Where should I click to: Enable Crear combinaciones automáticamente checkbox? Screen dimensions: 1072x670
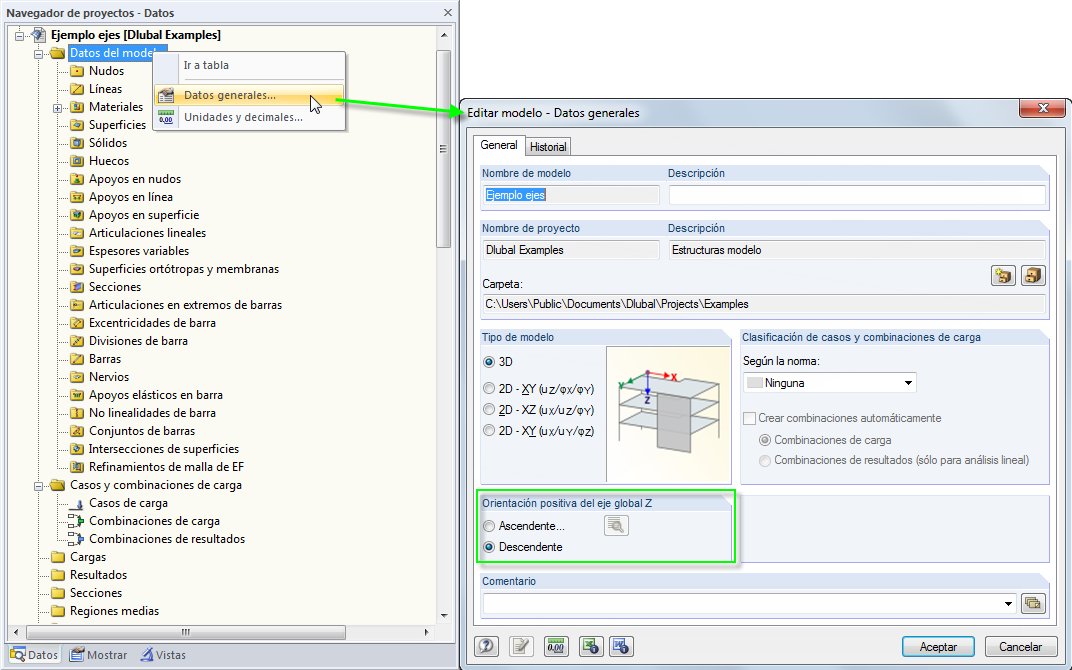pos(750,418)
